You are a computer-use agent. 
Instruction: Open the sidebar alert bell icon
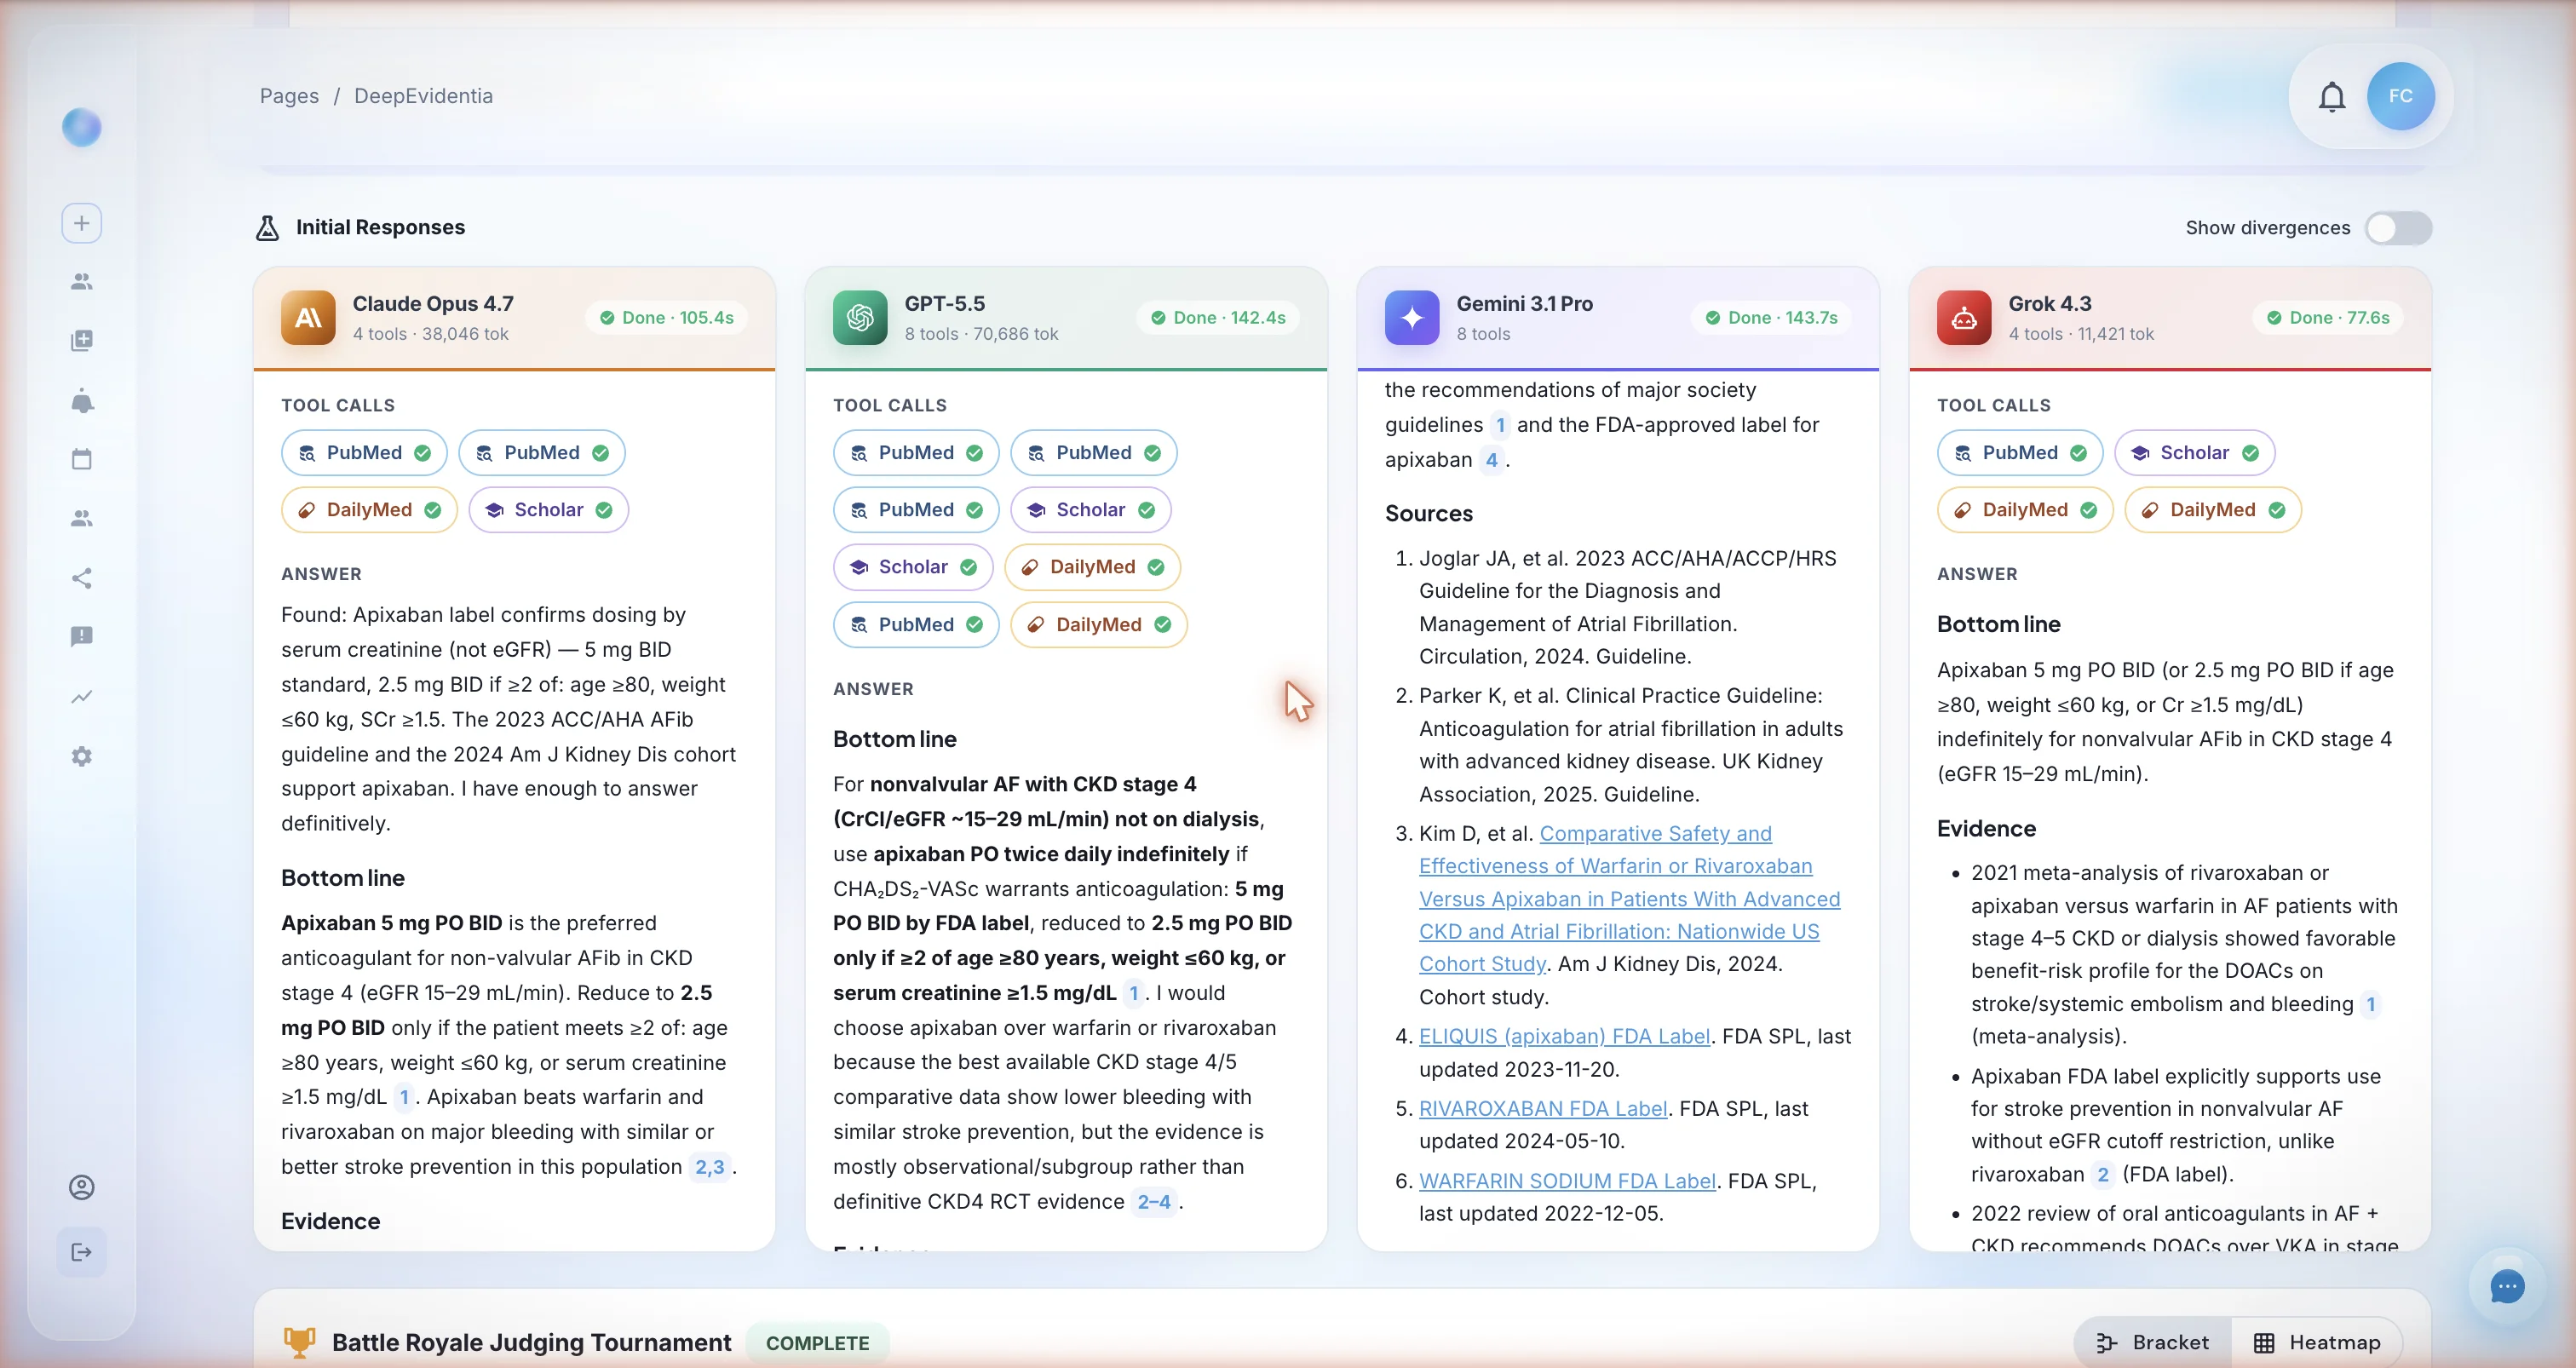[82, 400]
